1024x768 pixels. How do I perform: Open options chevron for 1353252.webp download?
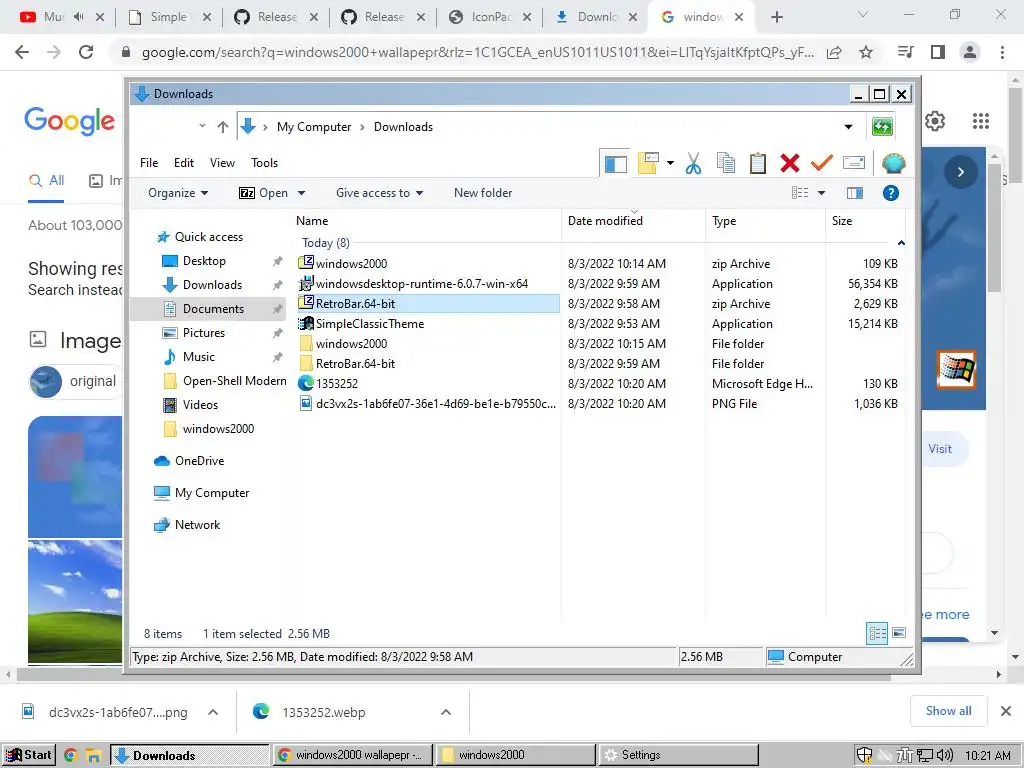point(445,712)
